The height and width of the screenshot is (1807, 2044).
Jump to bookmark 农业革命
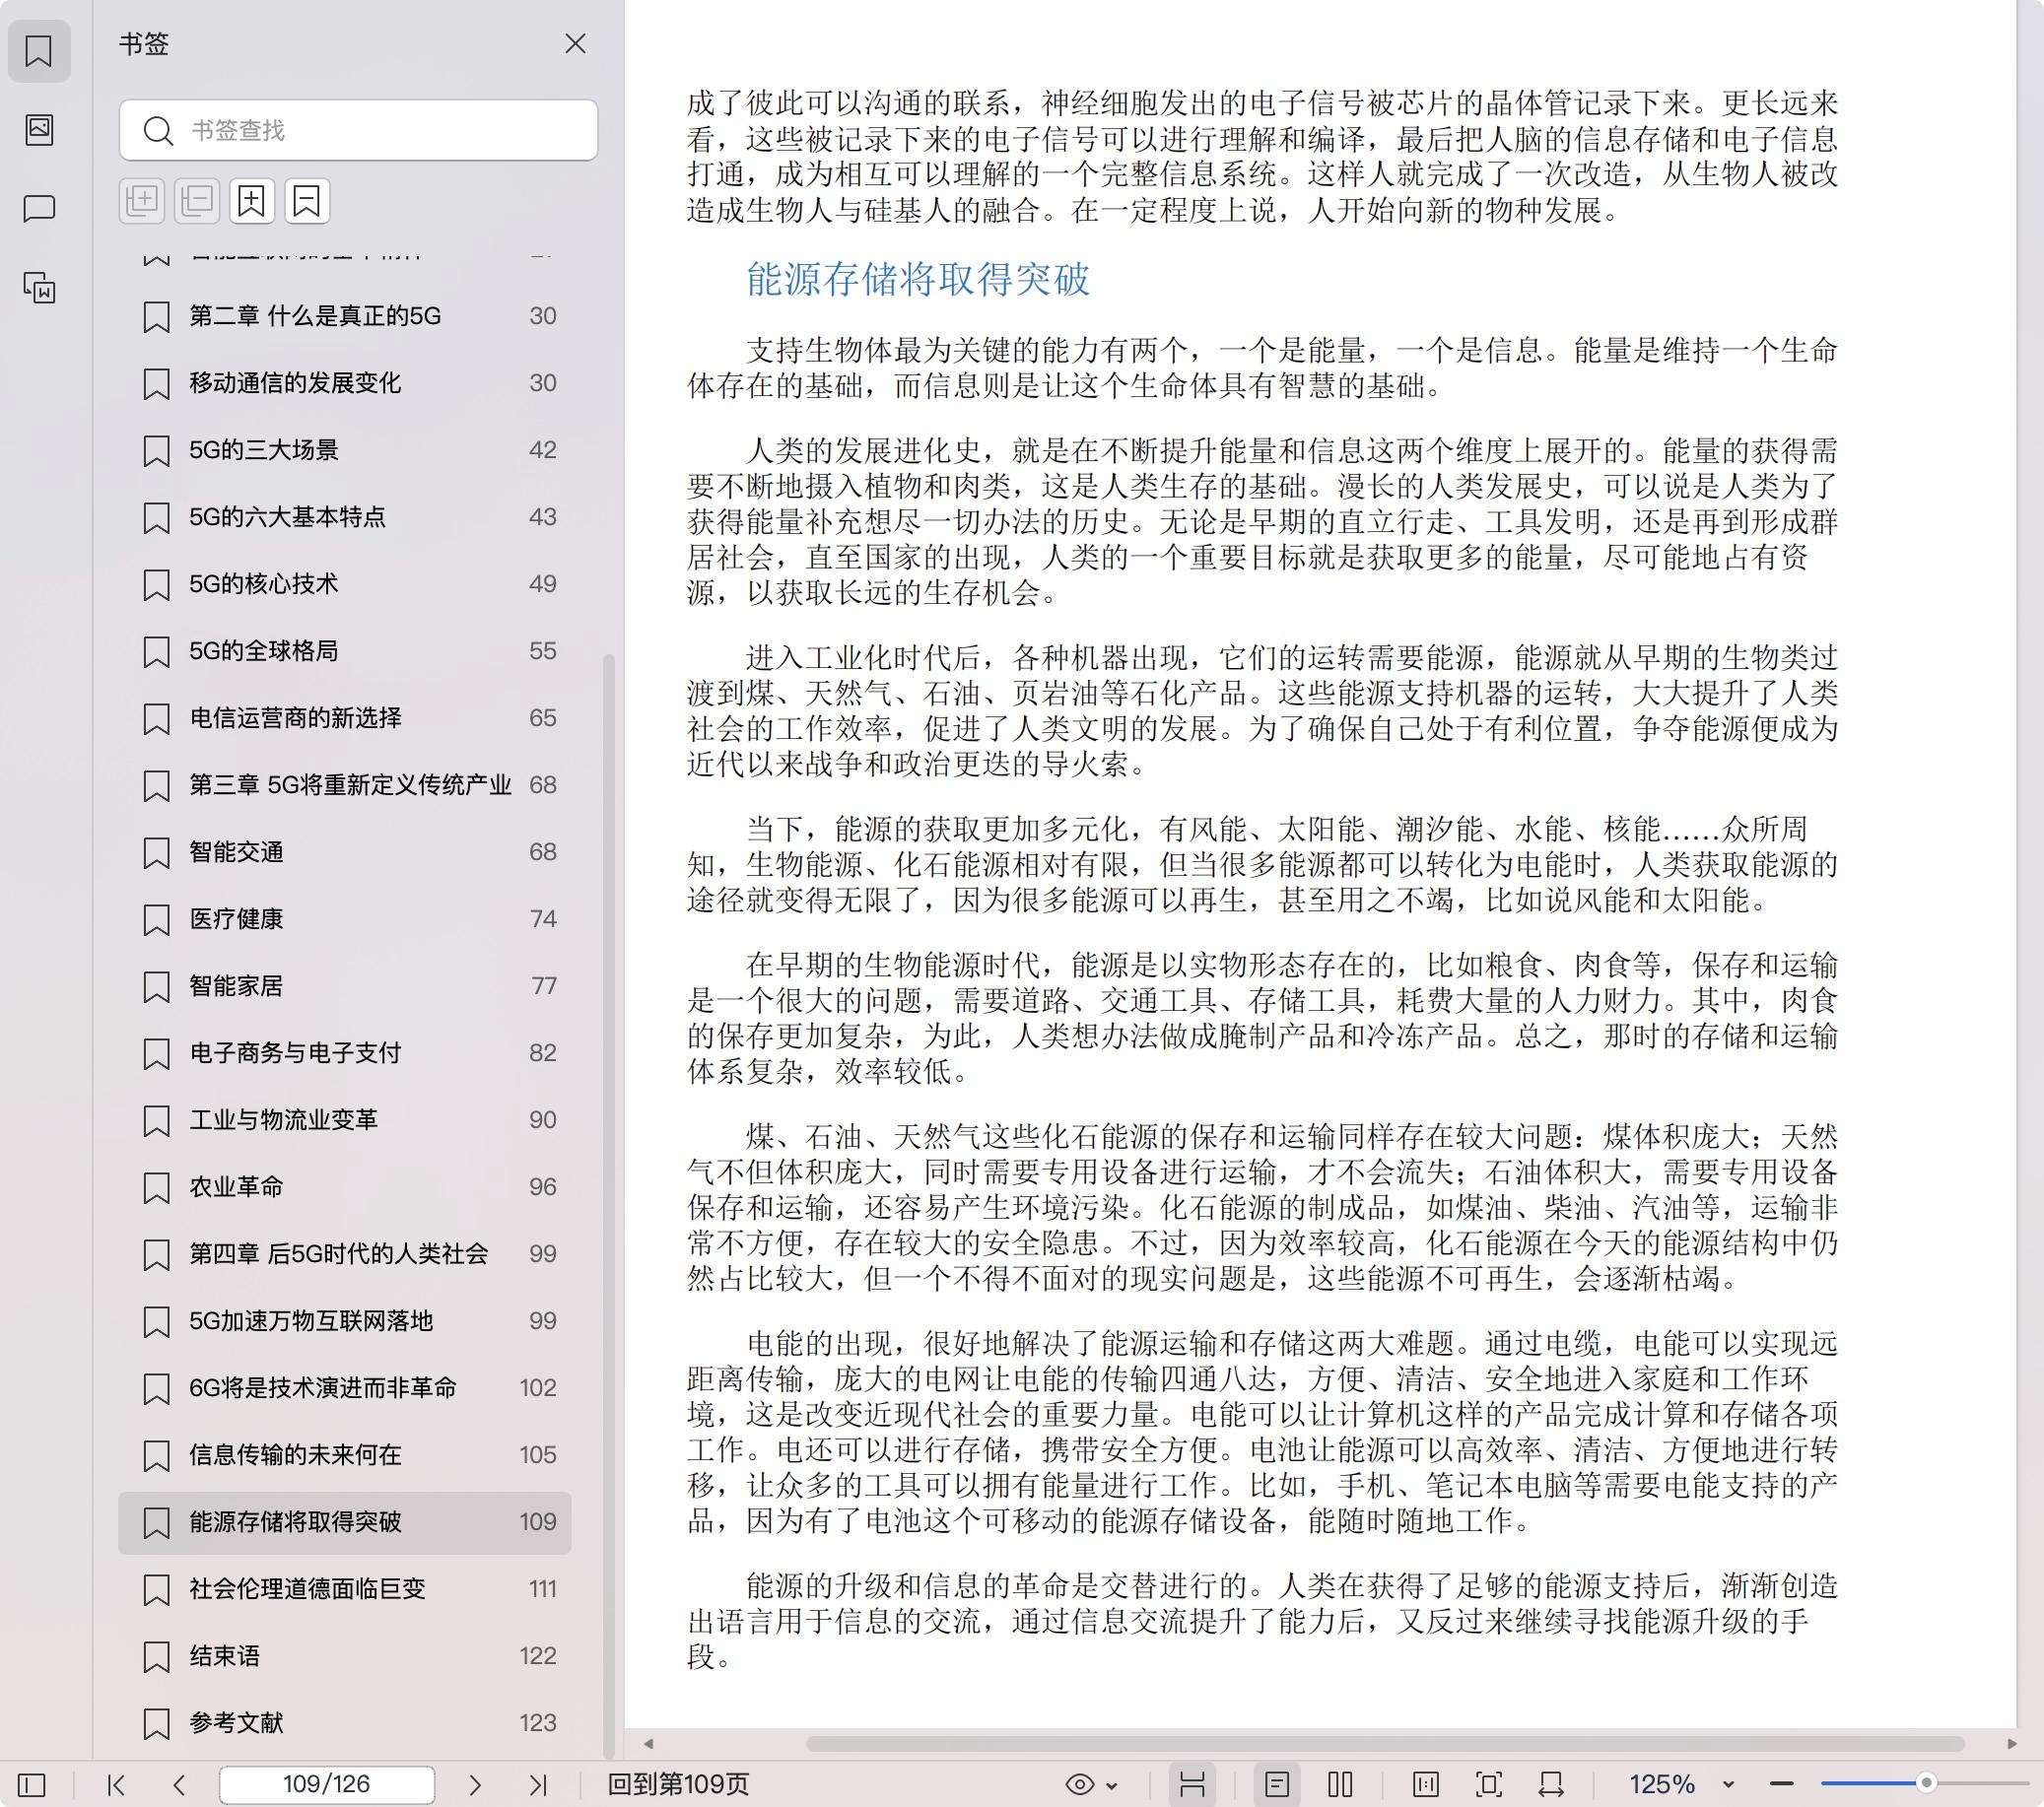[x=345, y=1187]
